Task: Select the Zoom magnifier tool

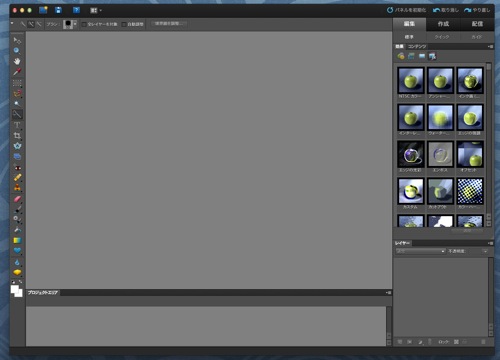Action: [x=17, y=51]
